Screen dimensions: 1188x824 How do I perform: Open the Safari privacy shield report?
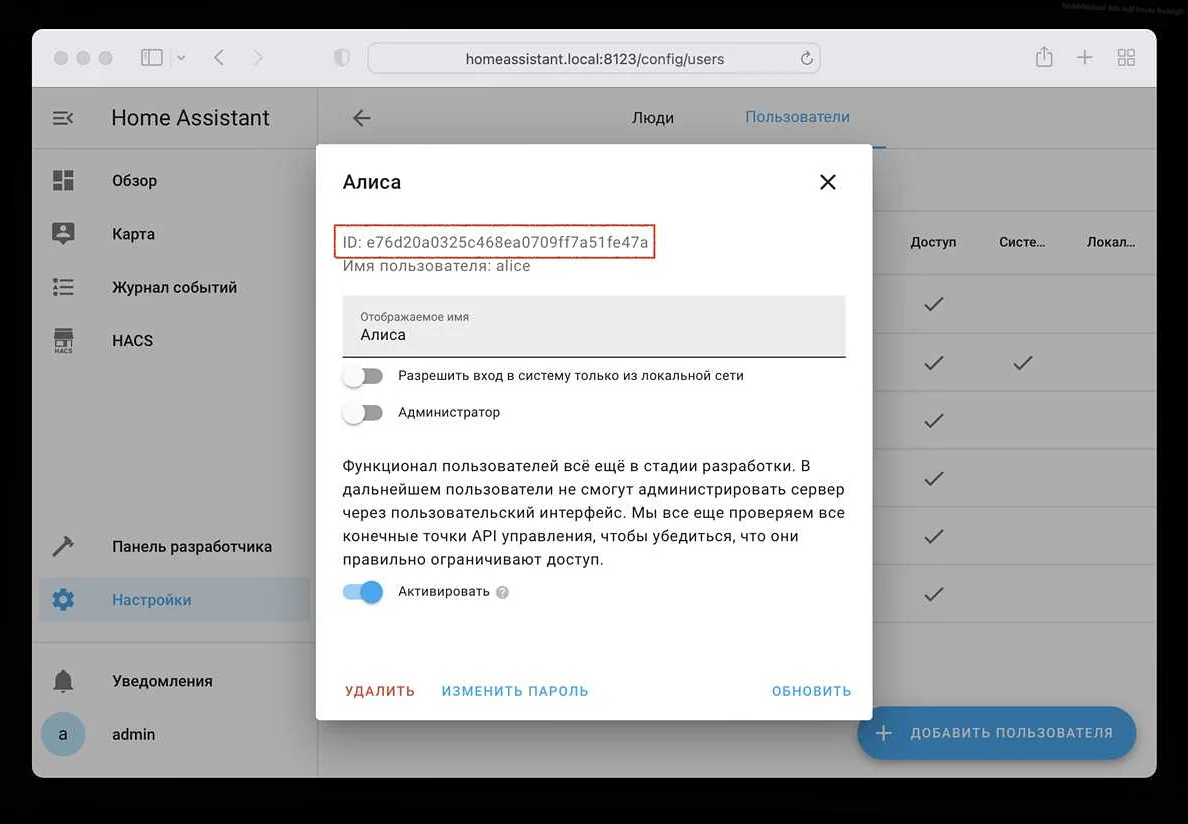(342, 58)
